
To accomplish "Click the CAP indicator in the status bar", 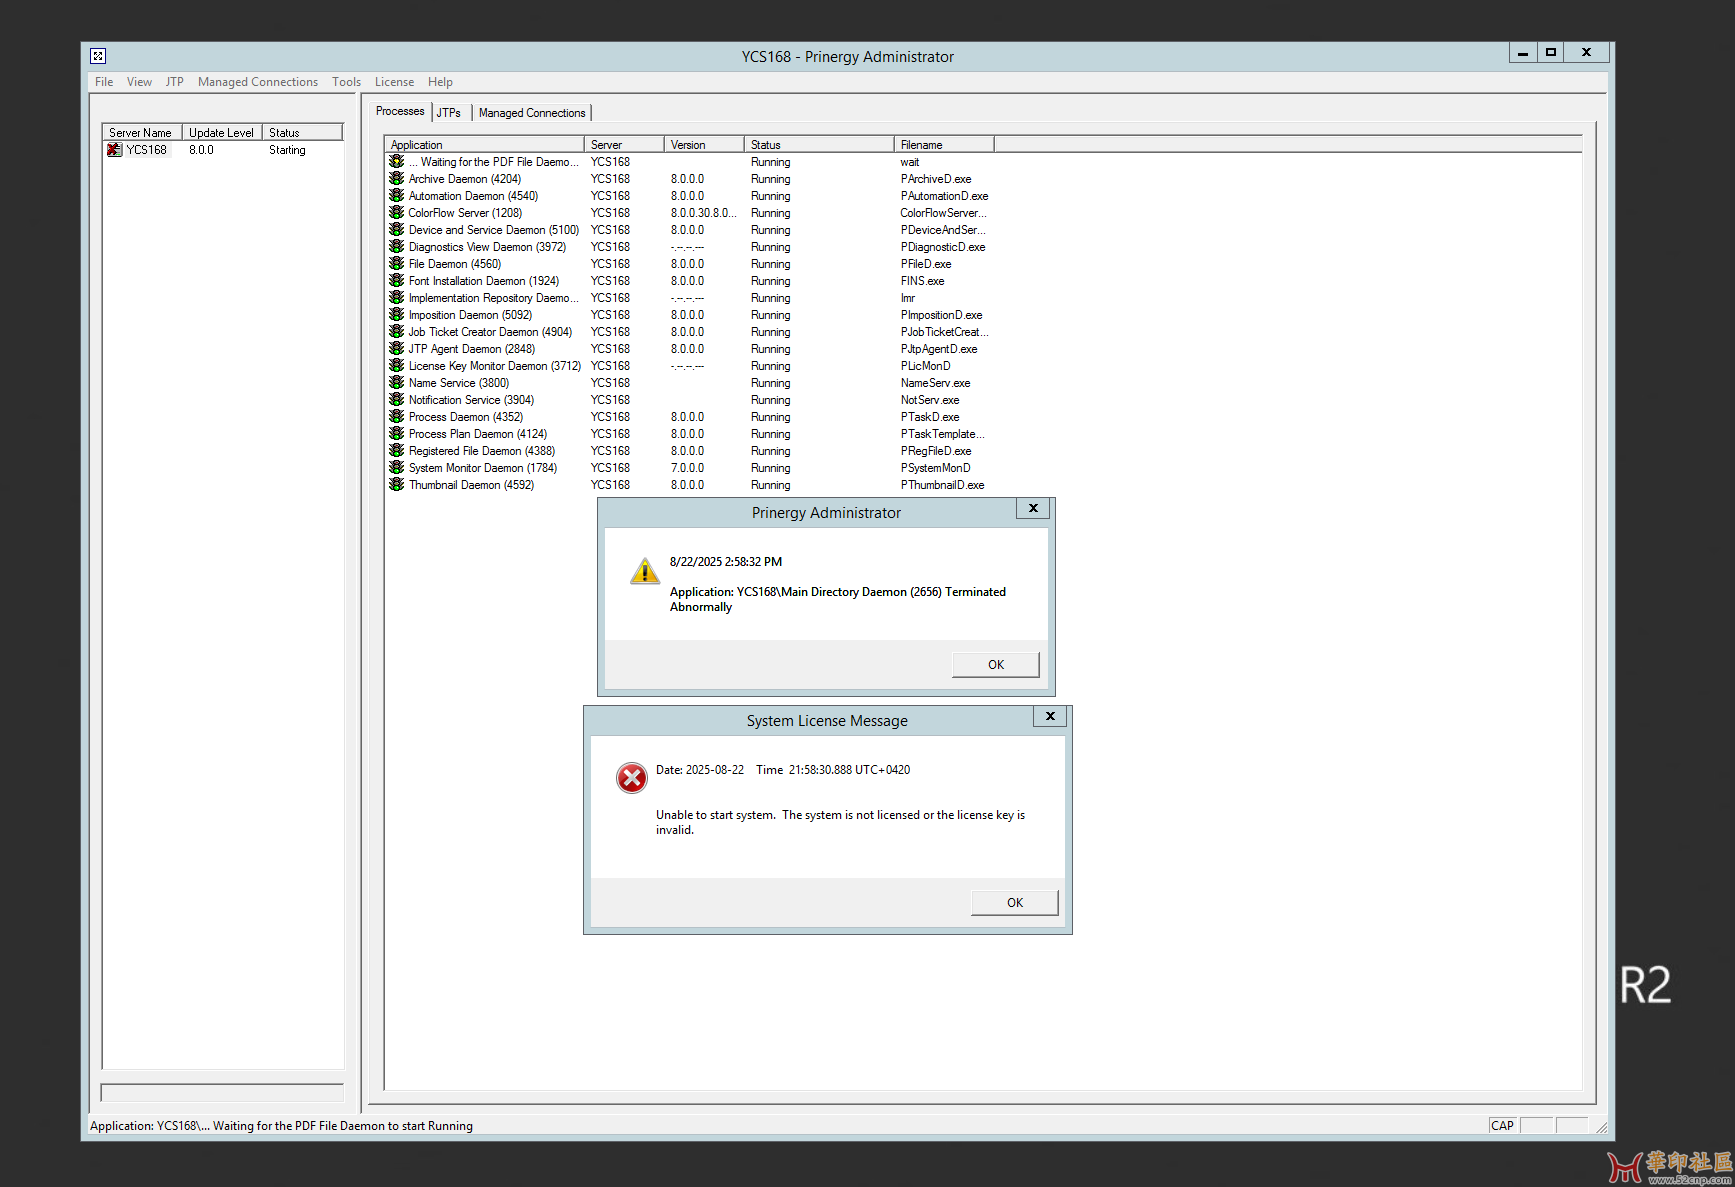I will 1502,1126.
